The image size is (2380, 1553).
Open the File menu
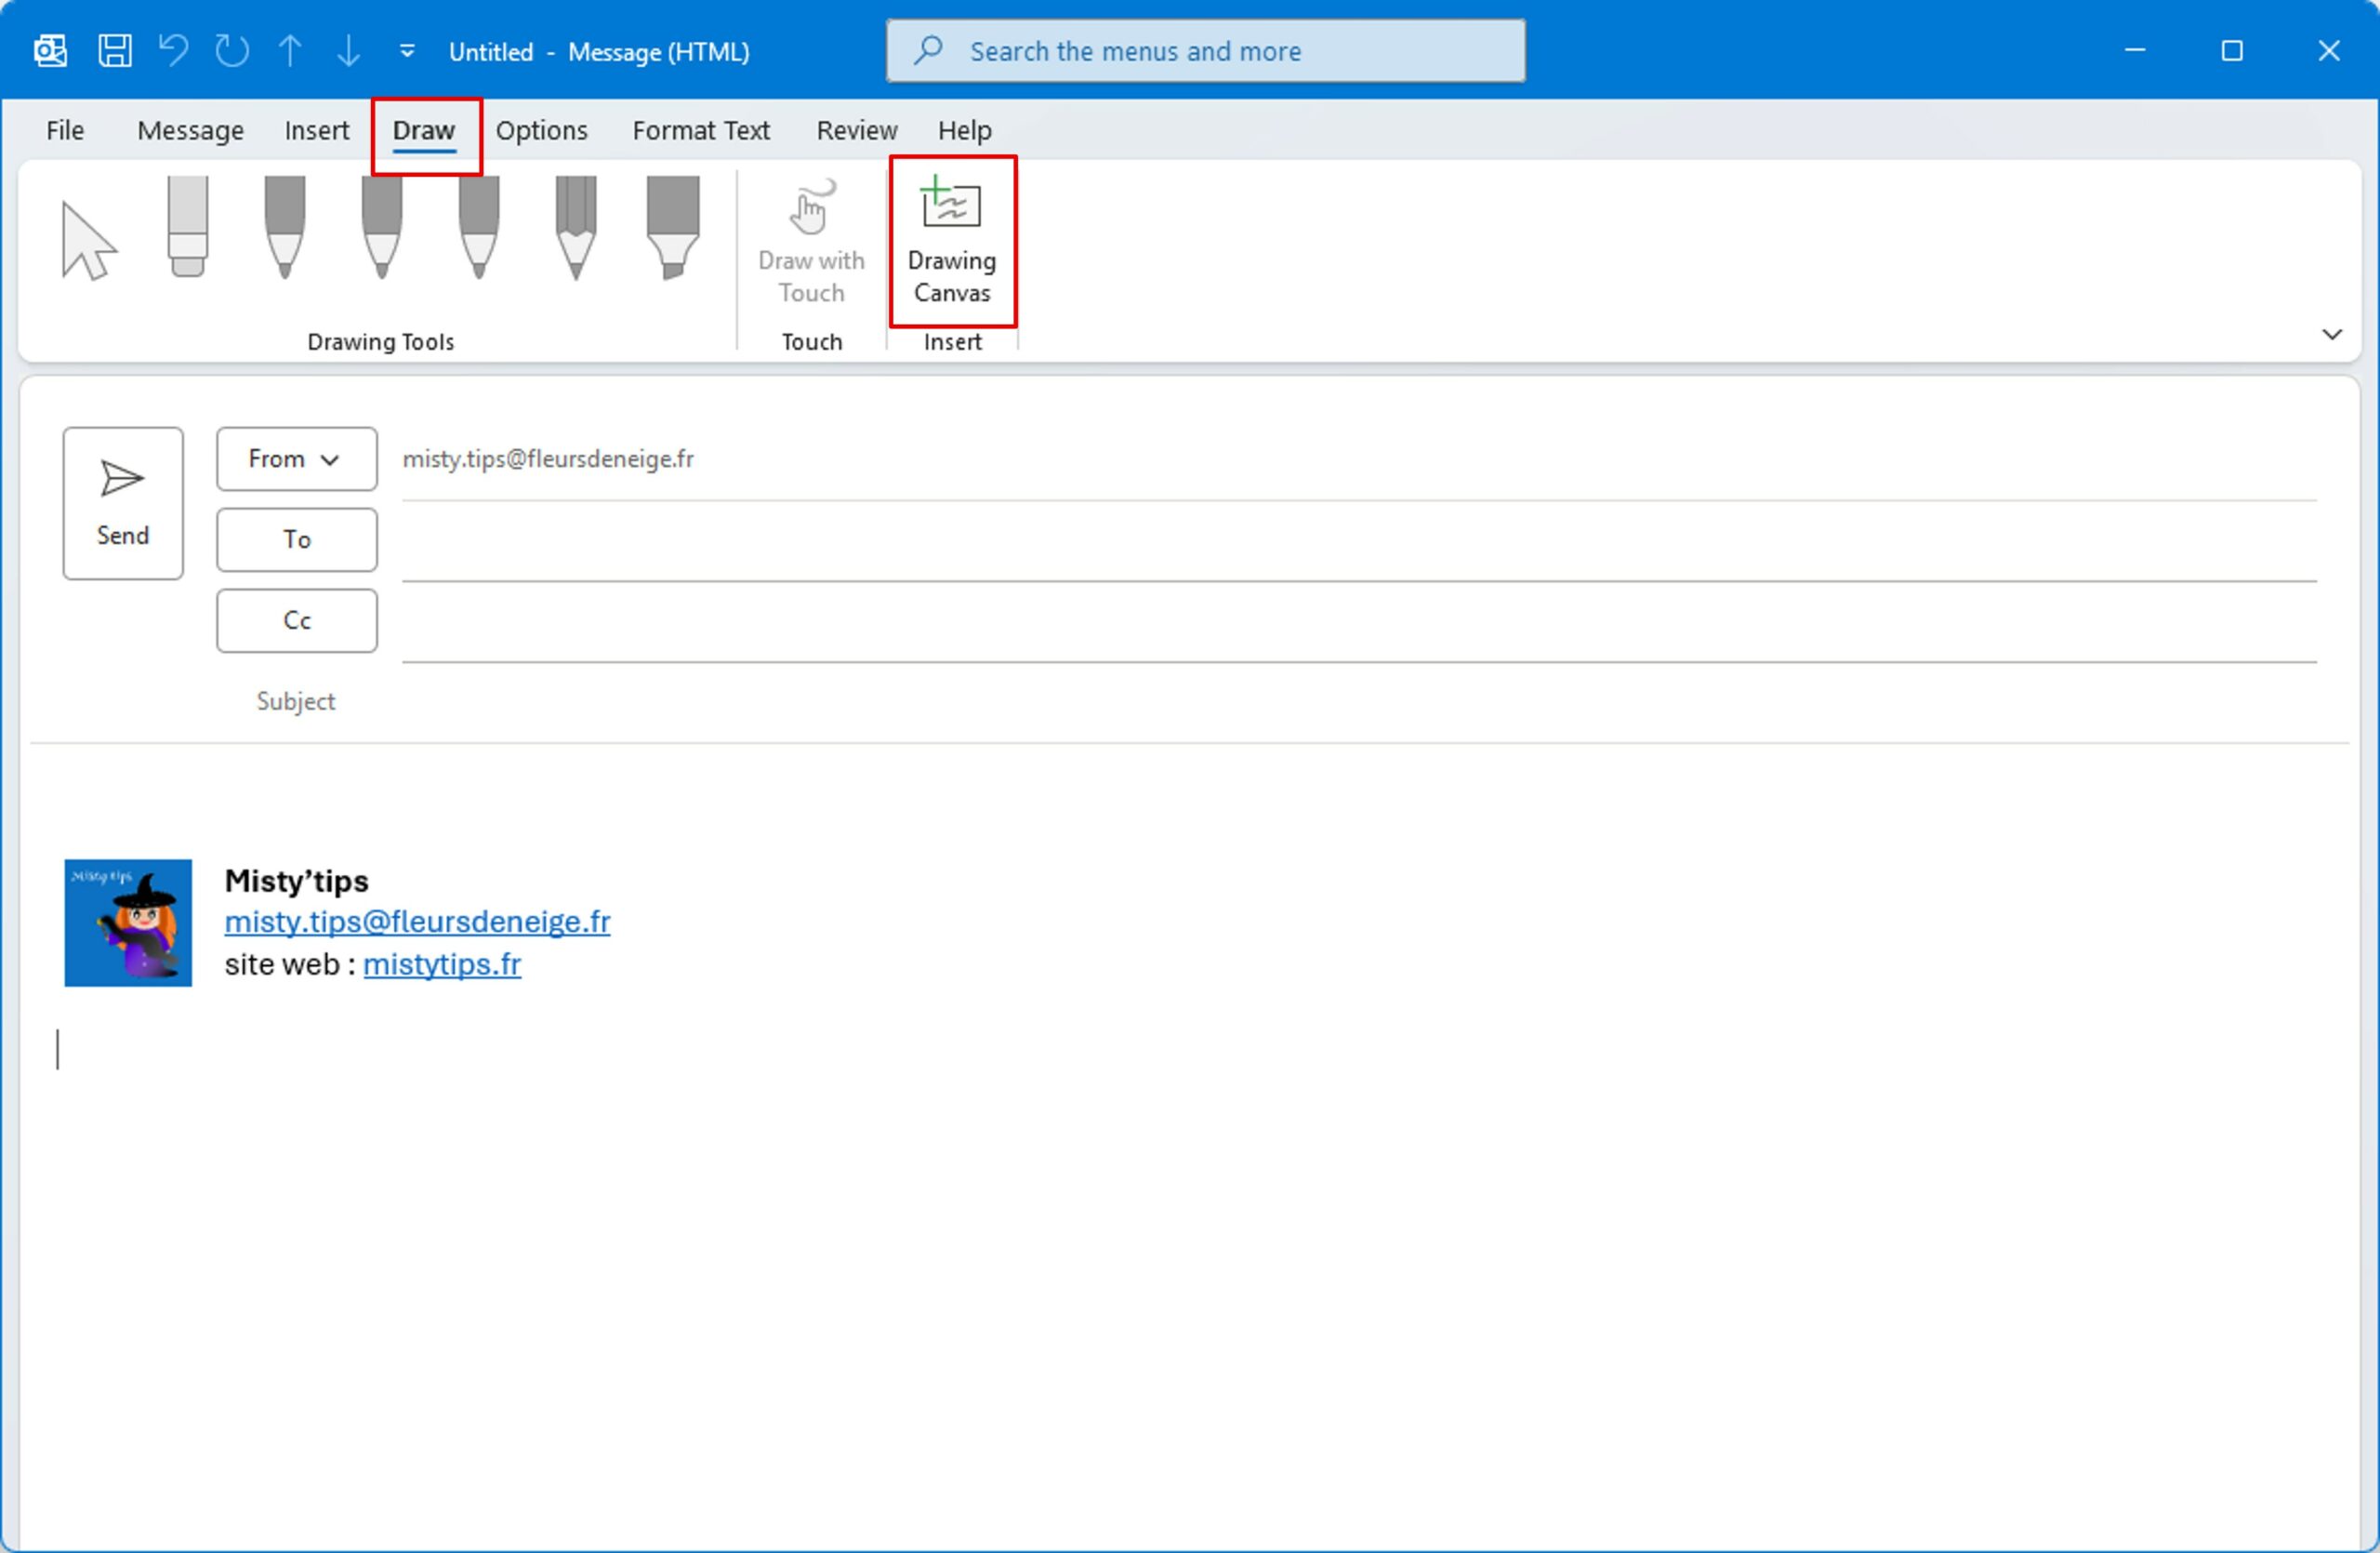[x=65, y=130]
